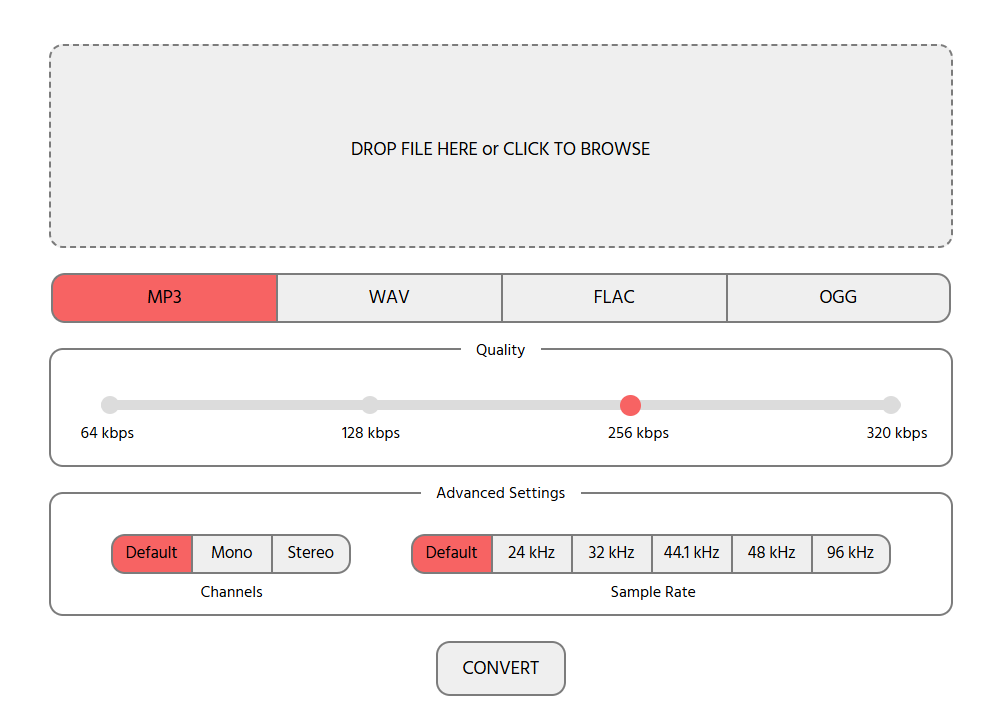Set quality slider to 320 kbps
The image size is (1005, 722).
[891, 405]
